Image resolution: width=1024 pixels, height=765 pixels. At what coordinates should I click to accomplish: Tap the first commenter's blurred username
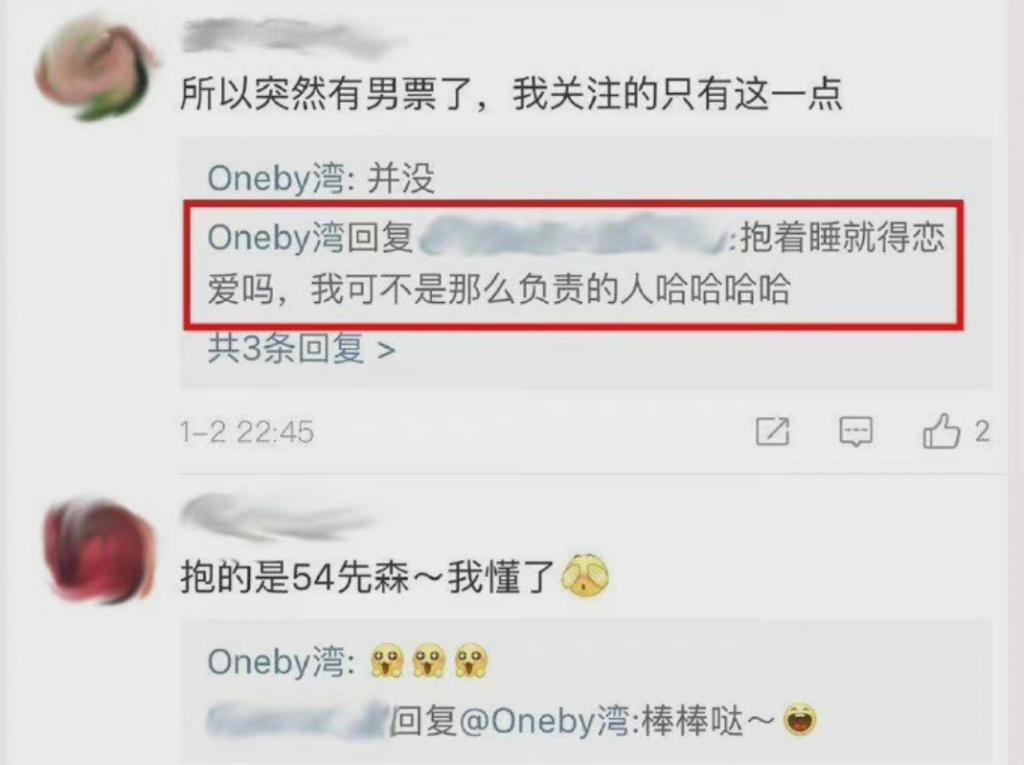[287, 38]
